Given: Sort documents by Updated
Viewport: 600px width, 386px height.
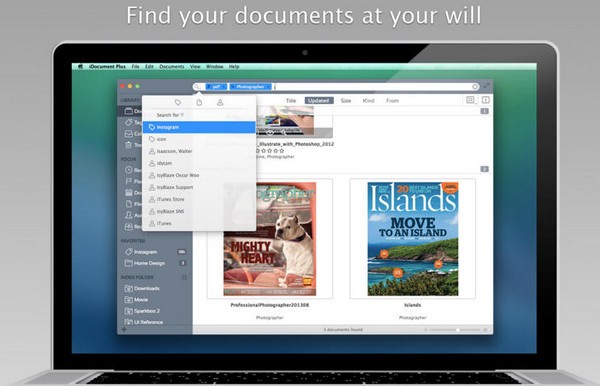Looking at the screenshot, I should point(319,101).
